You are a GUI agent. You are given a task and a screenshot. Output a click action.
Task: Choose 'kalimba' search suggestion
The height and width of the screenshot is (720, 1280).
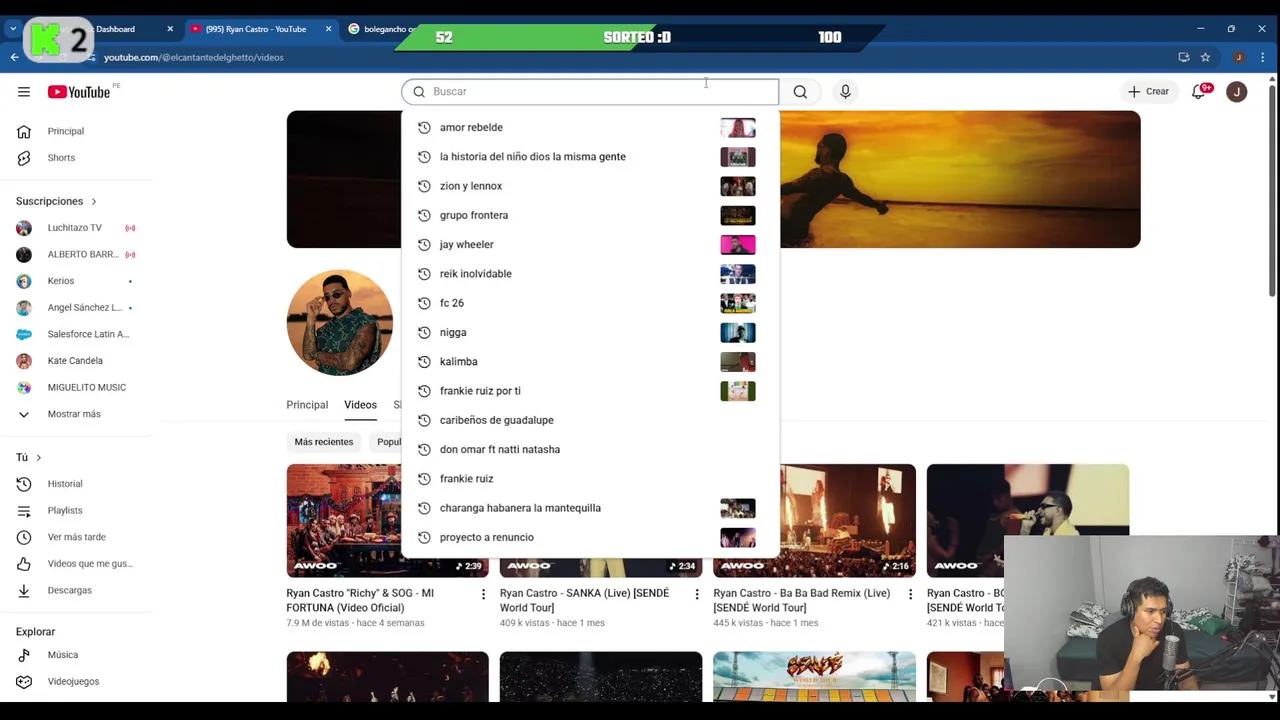click(590, 361)
